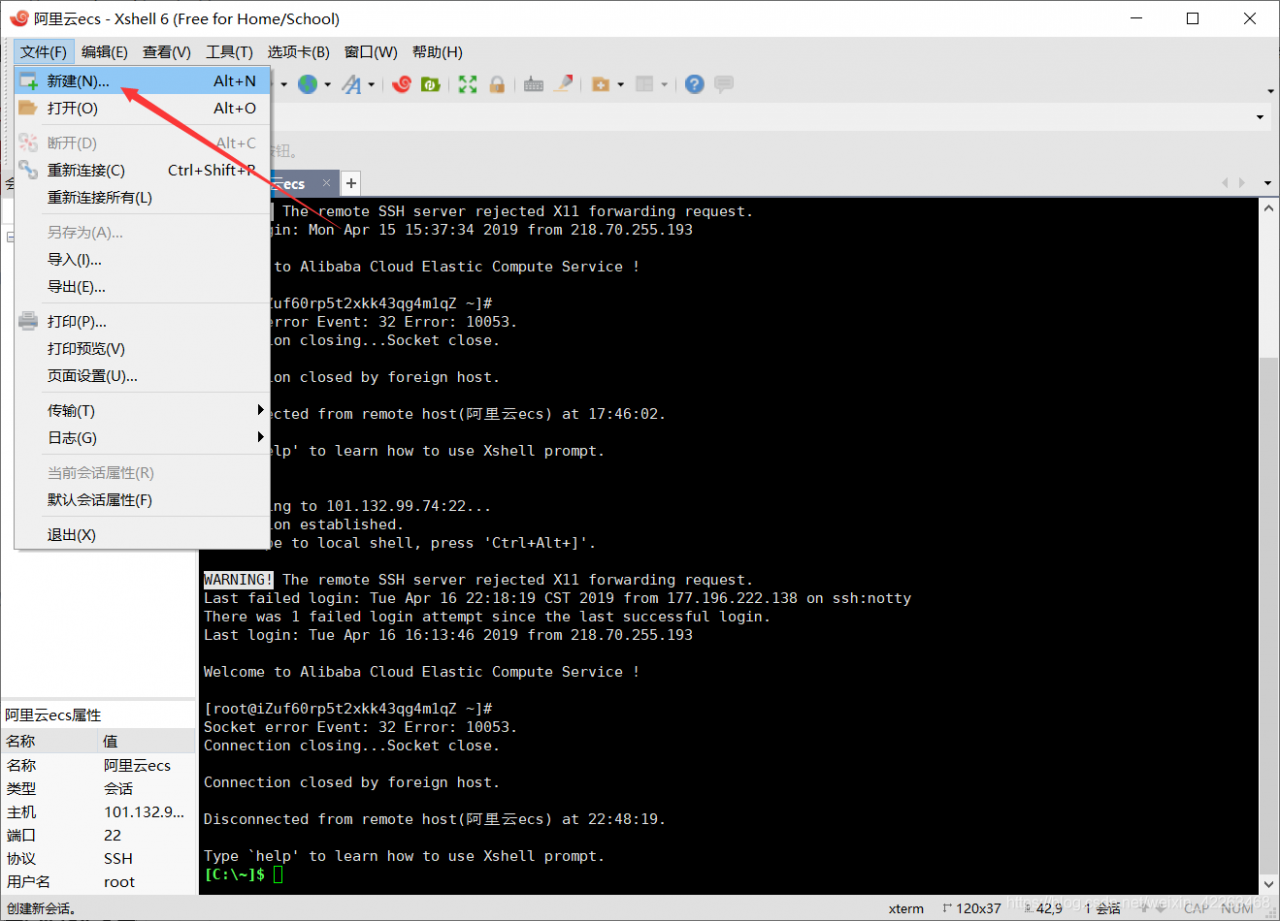This screenshot has width=1280, height=921.
Task: Launch Xftp via the green folder icon
Action: click(x=431, y=85)
